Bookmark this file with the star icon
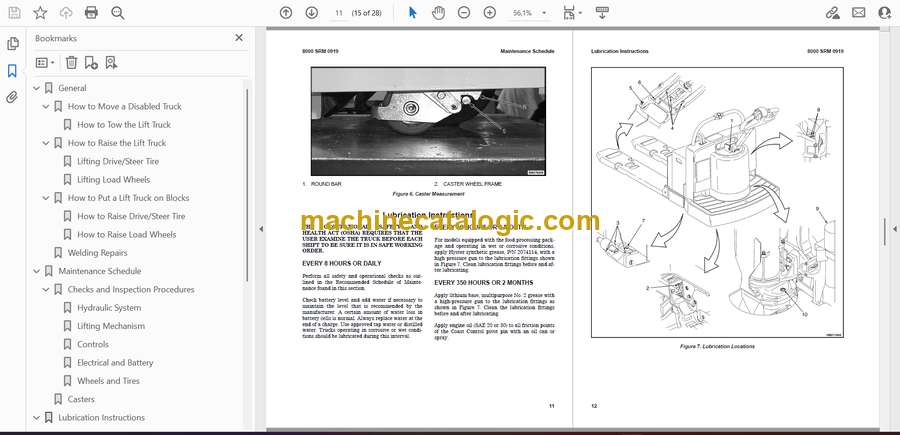Screen dimensions: 900x435 (40, 13)
